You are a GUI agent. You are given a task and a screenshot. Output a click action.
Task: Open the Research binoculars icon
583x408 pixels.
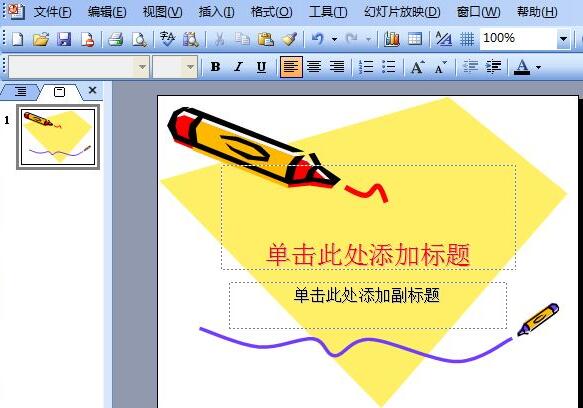(x=191, y=39)
